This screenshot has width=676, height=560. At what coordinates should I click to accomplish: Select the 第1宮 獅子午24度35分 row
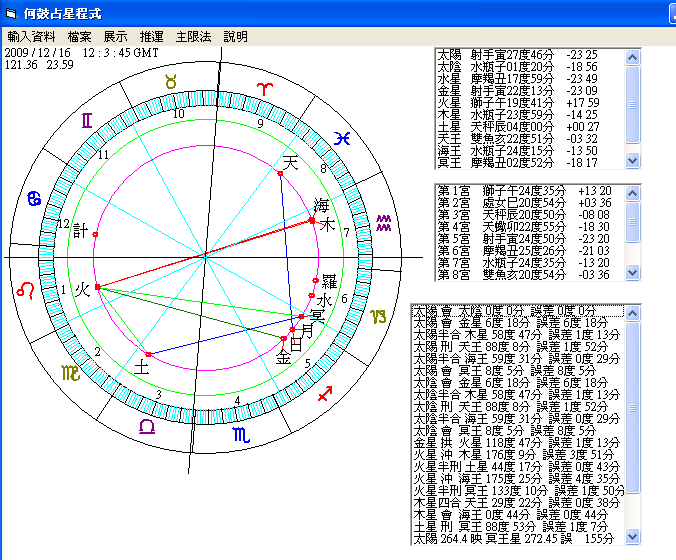coord(530,191)
